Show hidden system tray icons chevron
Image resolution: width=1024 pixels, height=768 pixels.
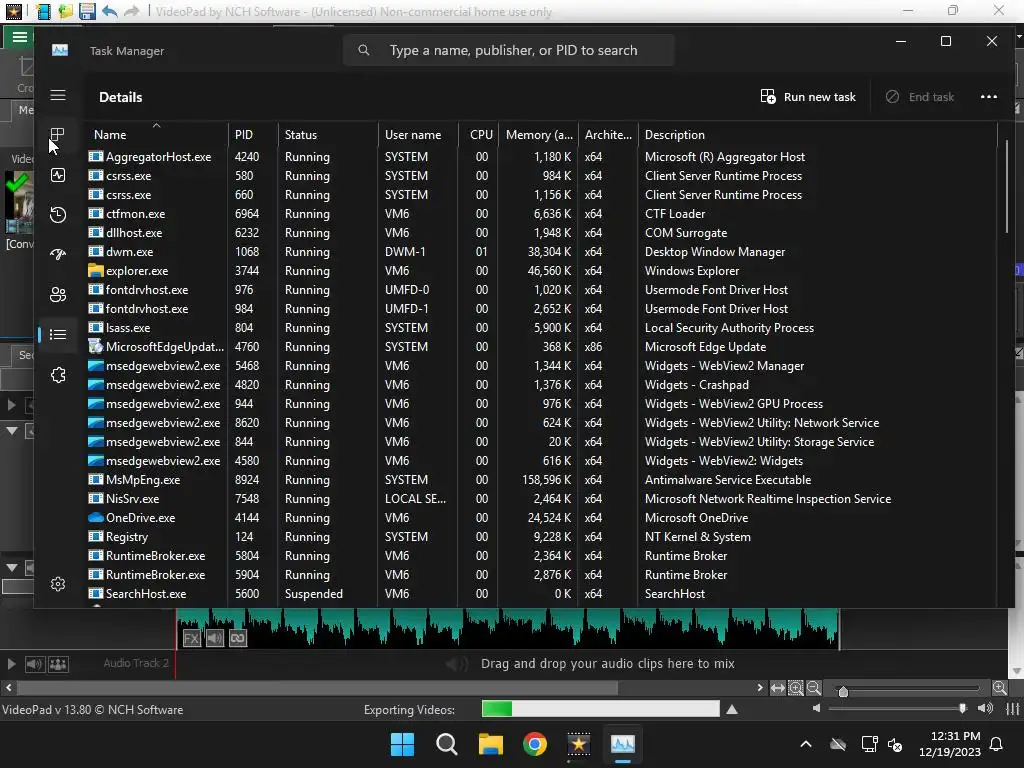pos(806,744)
